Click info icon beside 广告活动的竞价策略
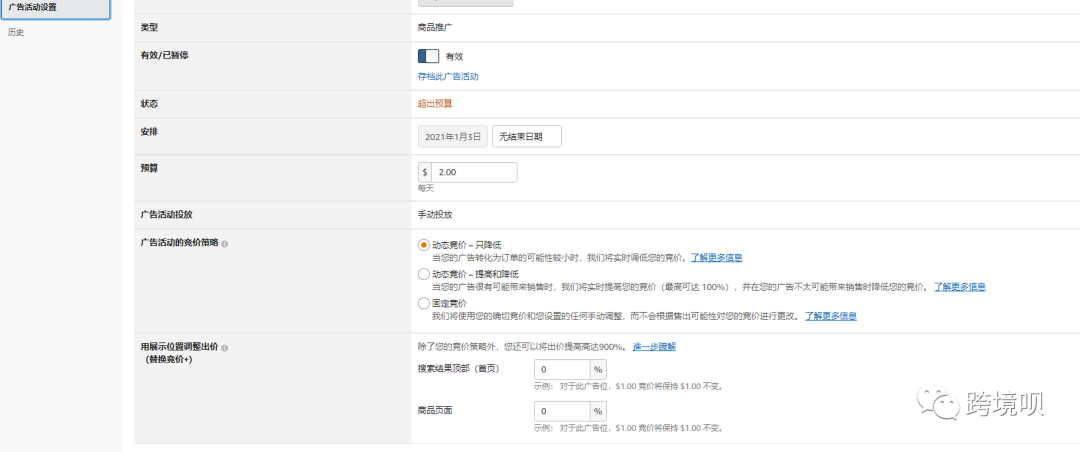1080x452 pixels. coord(224,244)
